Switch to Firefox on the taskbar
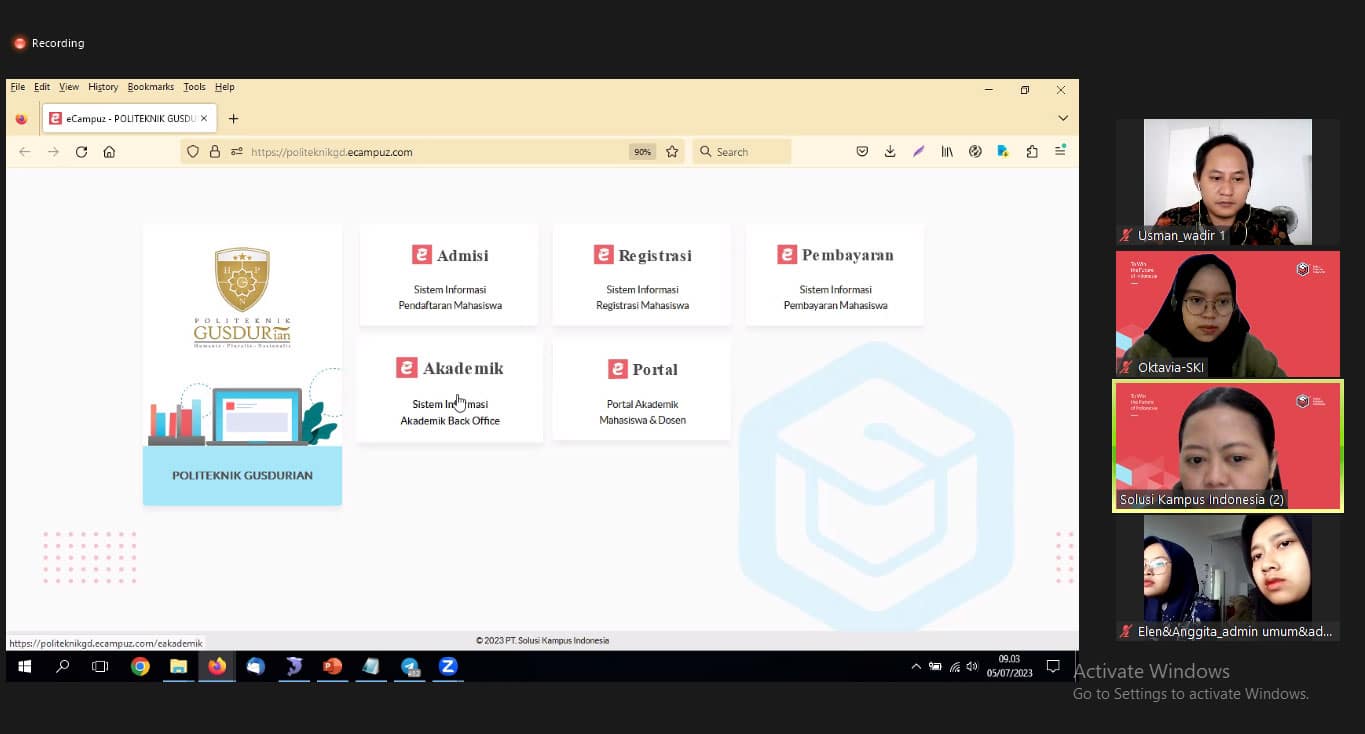Screen dimensions: 1365x734 tap(217, 667)
